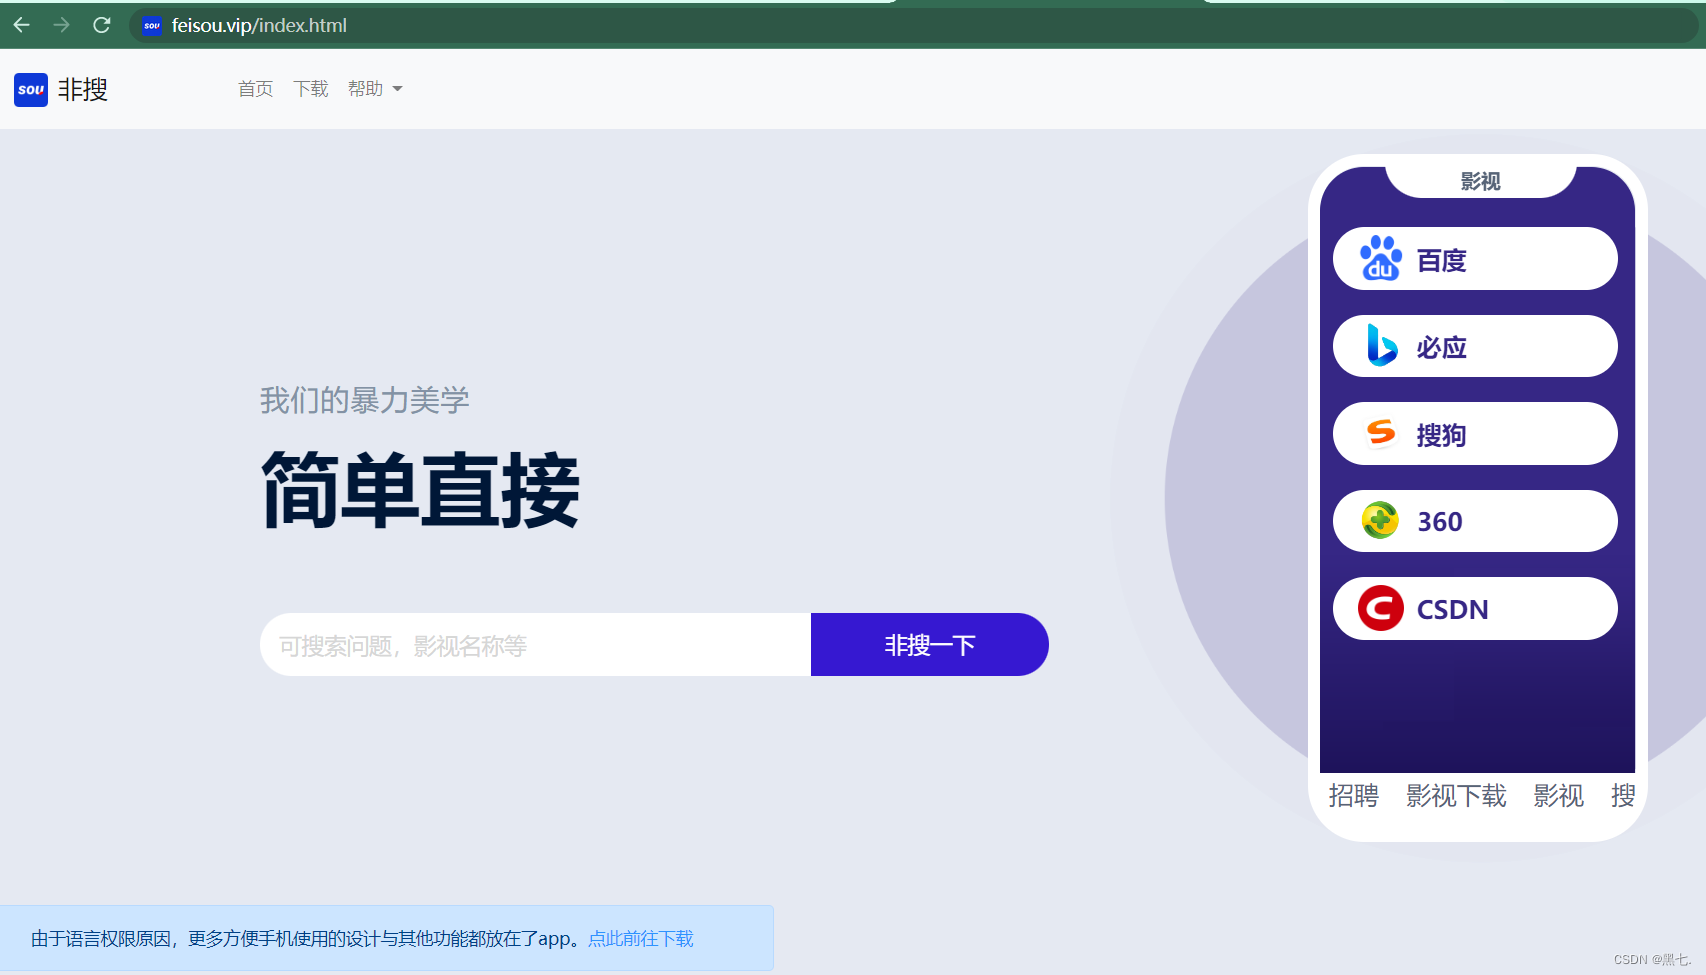Click the browser forward arrow
The width and height of the screenshot is (1706, 975).
(62, 25)
